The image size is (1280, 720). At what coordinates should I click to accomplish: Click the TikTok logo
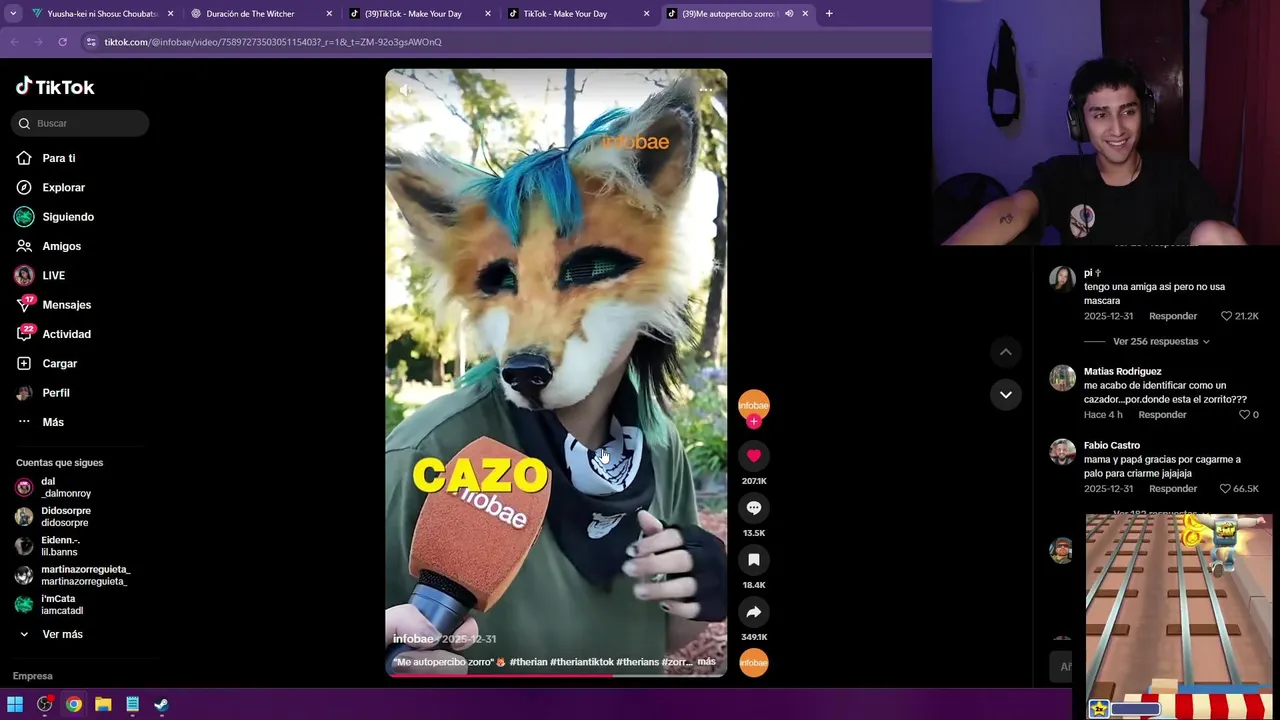55,87
